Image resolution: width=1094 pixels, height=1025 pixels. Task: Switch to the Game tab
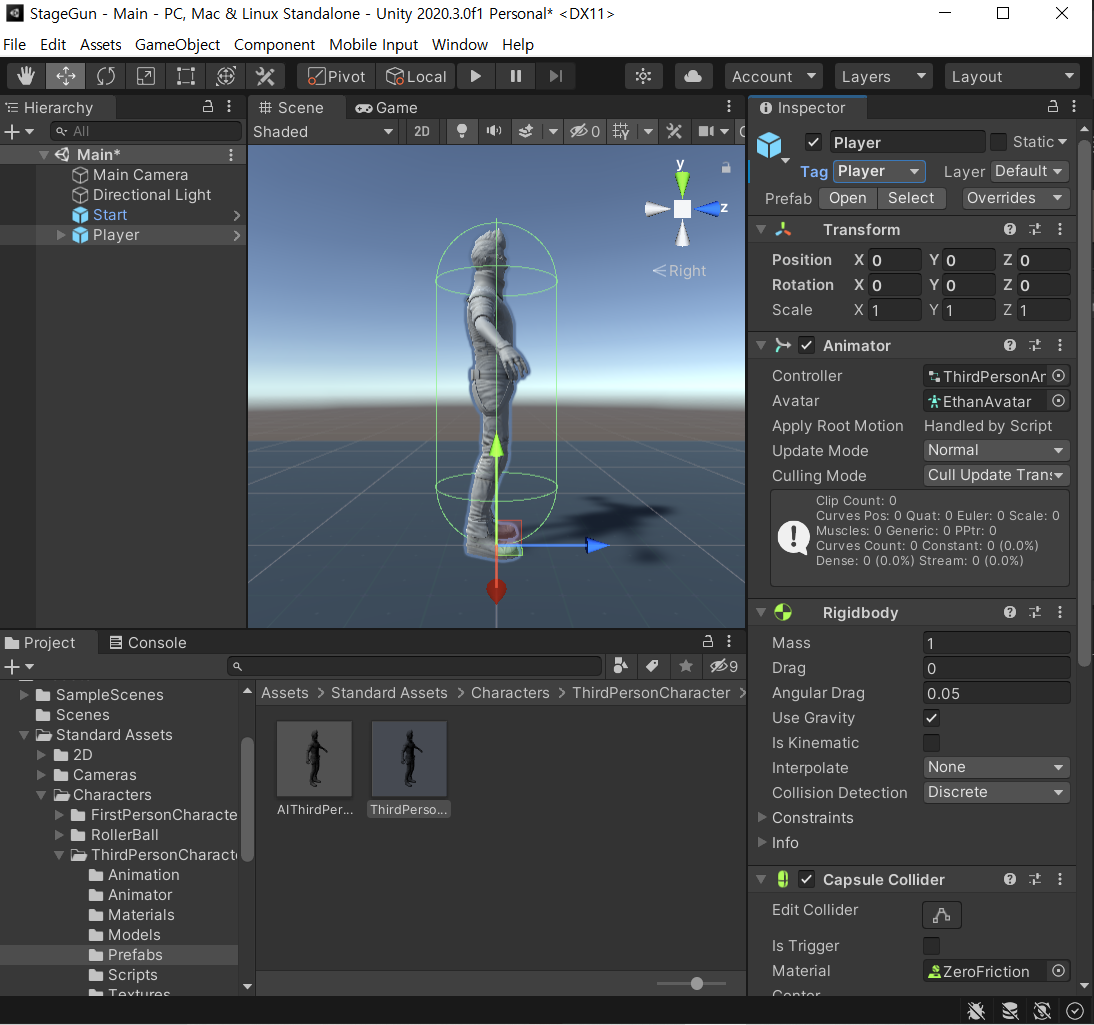click(386, 107)
